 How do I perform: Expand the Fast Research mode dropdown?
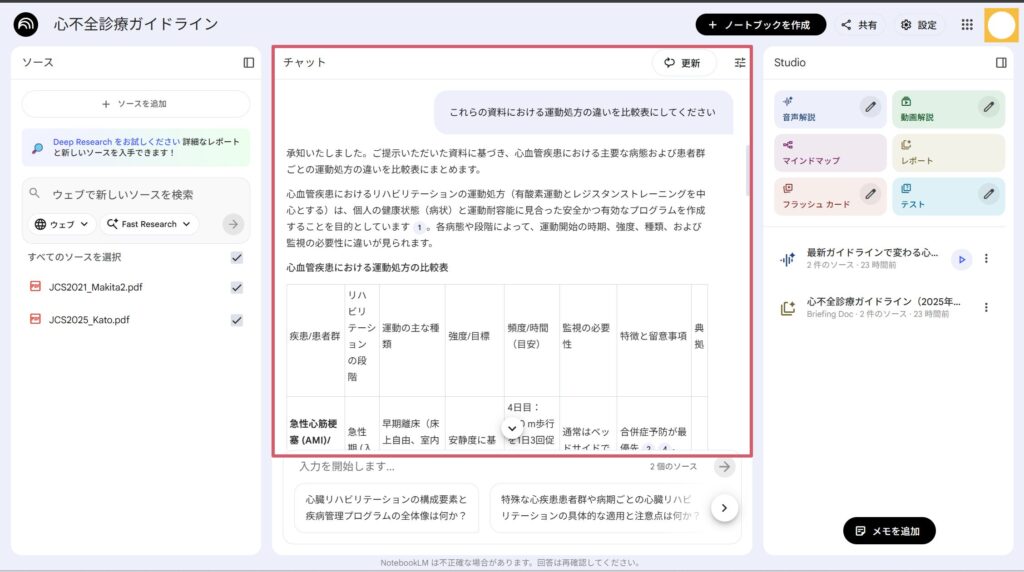149,224
